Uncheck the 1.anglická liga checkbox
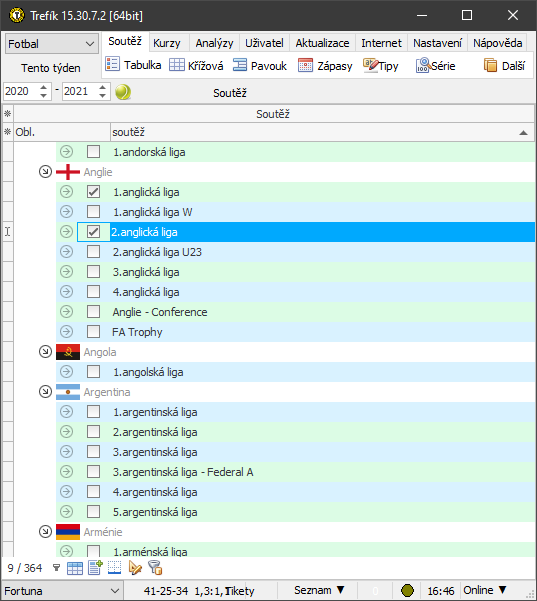 pyautogui.click(x=94, y=192)
